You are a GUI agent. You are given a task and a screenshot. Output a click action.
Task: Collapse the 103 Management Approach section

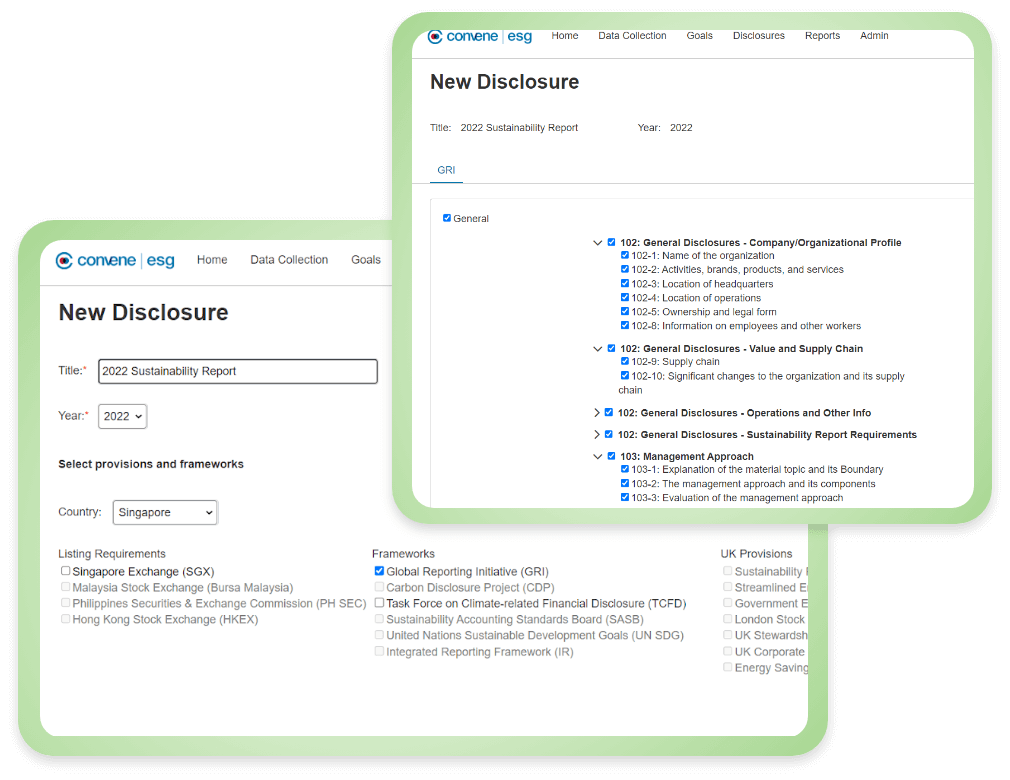[597, 456]
